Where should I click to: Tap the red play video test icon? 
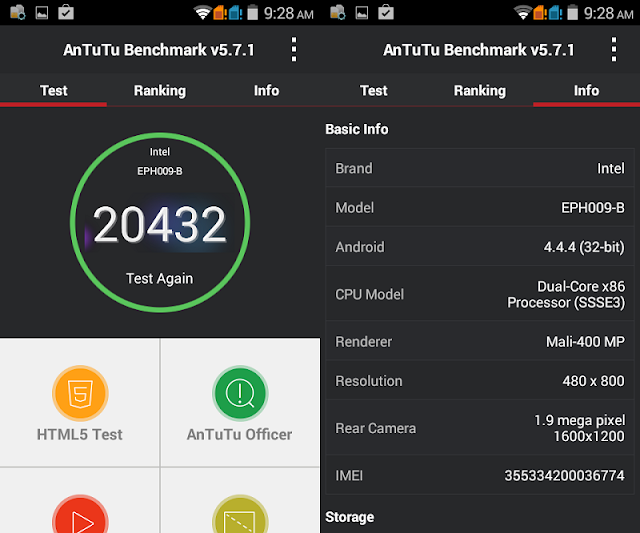(x=80, y=514)
